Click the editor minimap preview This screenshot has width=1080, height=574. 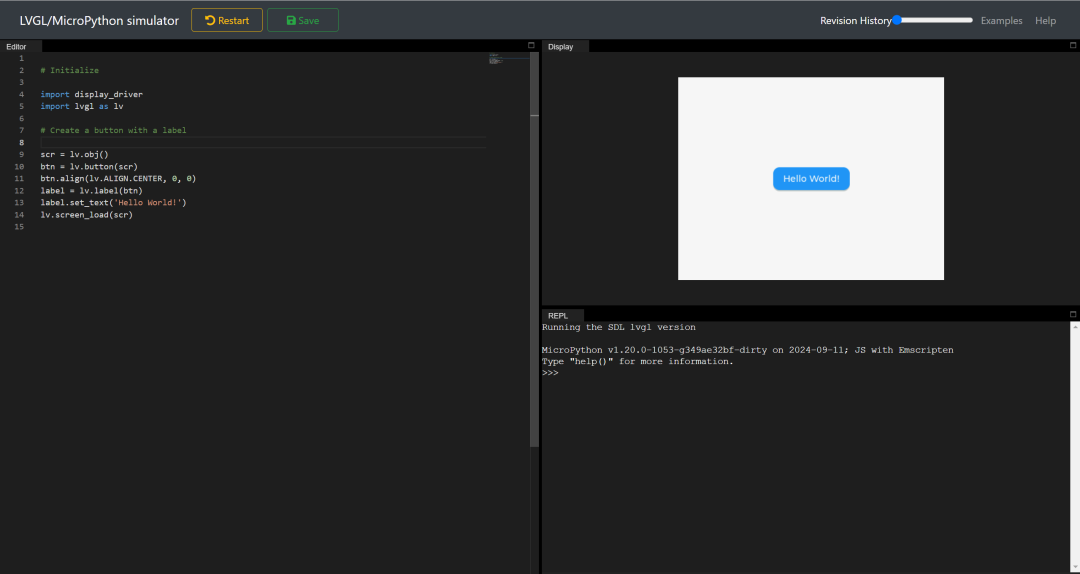[507, 60]
